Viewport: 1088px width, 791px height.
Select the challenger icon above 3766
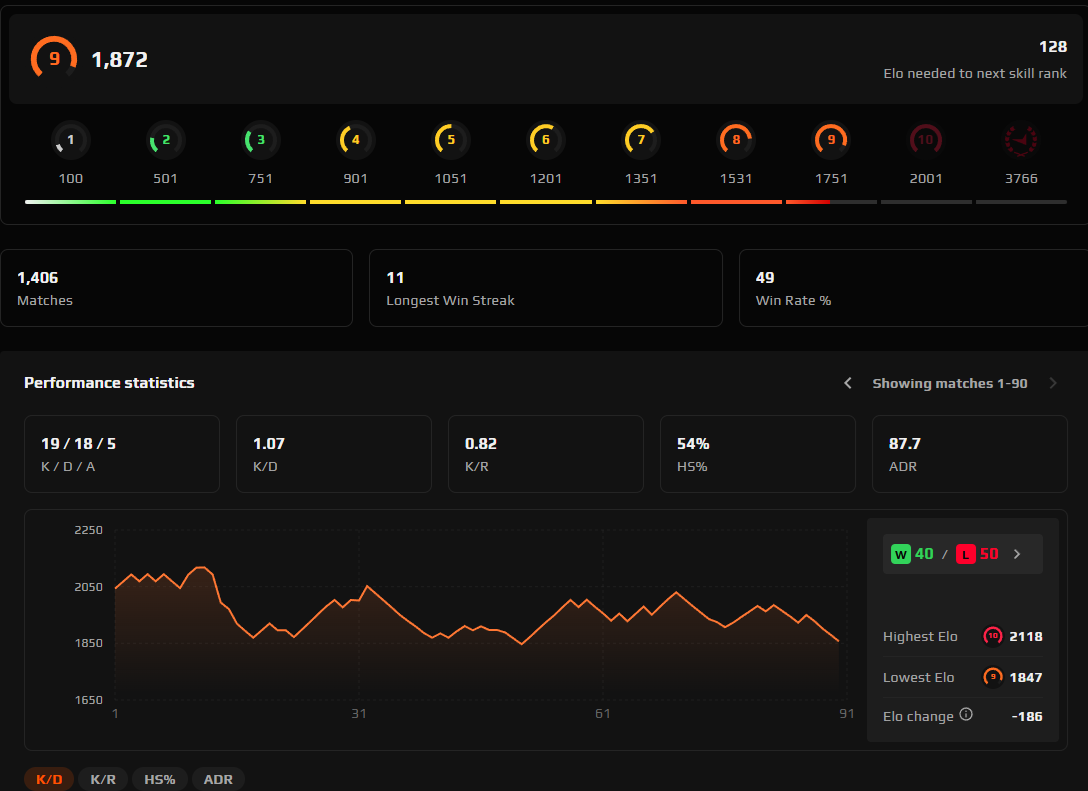[x=1021, y=140]
